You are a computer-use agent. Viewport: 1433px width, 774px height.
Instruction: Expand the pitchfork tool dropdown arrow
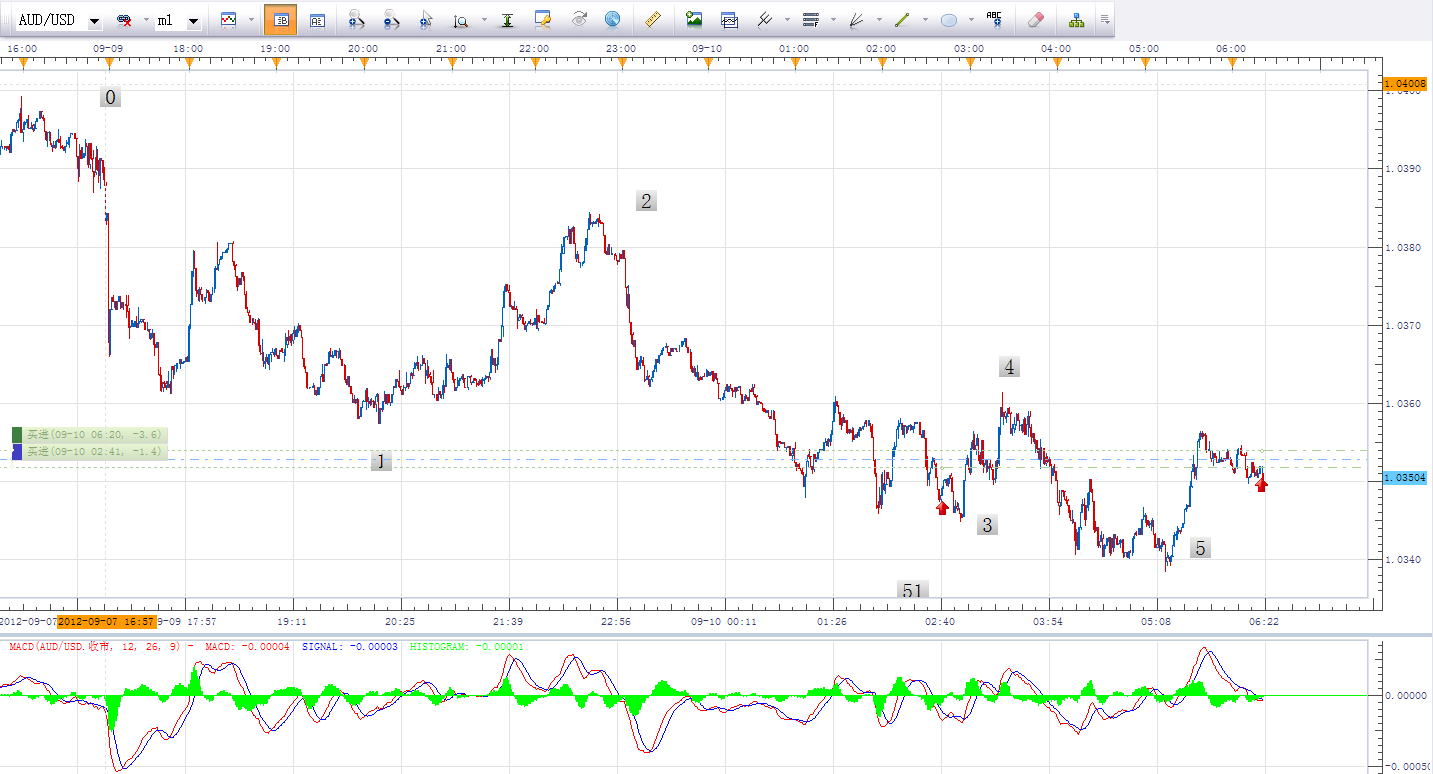(x=787, y=20)
